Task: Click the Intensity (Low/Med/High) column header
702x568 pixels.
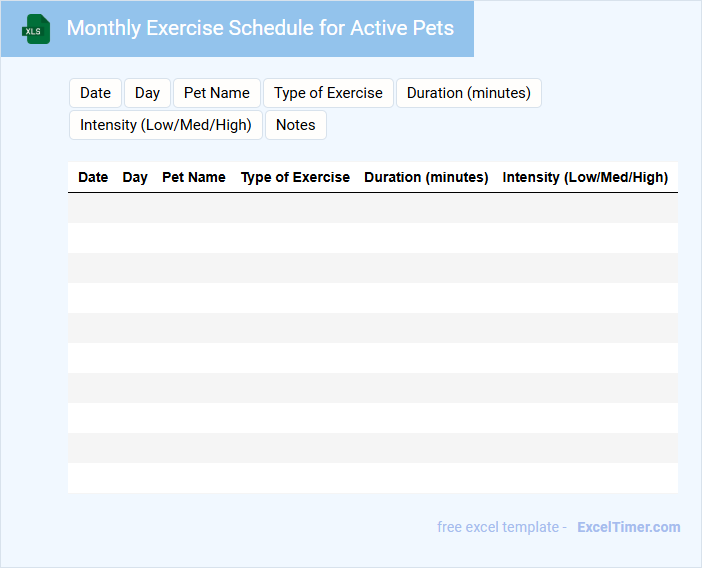Action: click(x=585, y=177)
